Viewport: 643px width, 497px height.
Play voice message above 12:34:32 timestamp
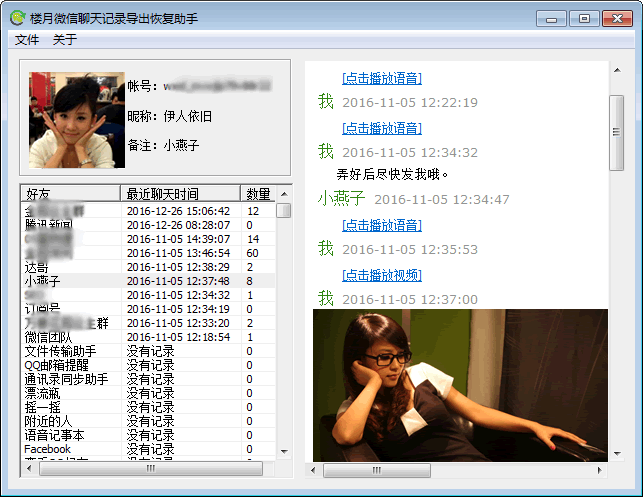point(382,128)
